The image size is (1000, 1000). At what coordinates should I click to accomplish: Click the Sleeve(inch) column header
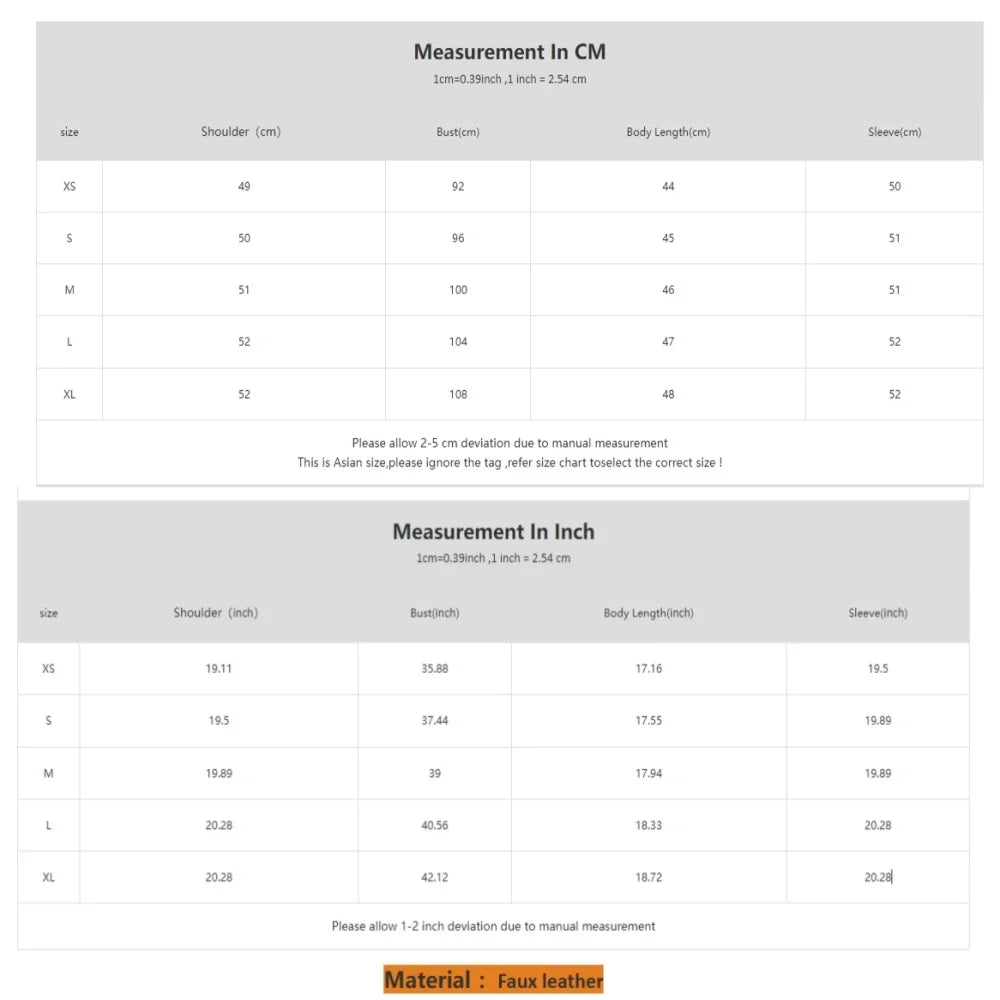(877, 613)
